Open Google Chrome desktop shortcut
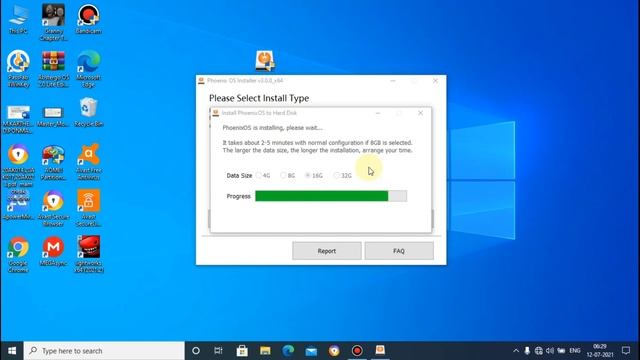The height and width of the screenshot is (360, 640). (x=18, y=254)
